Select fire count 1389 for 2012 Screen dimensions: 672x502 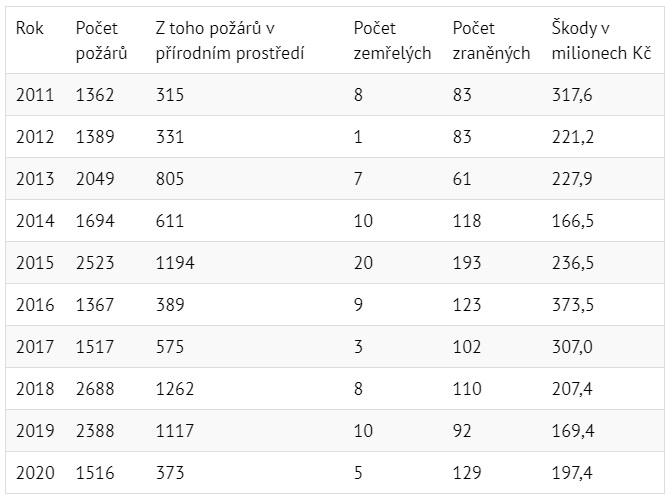[x=95, y=137]
